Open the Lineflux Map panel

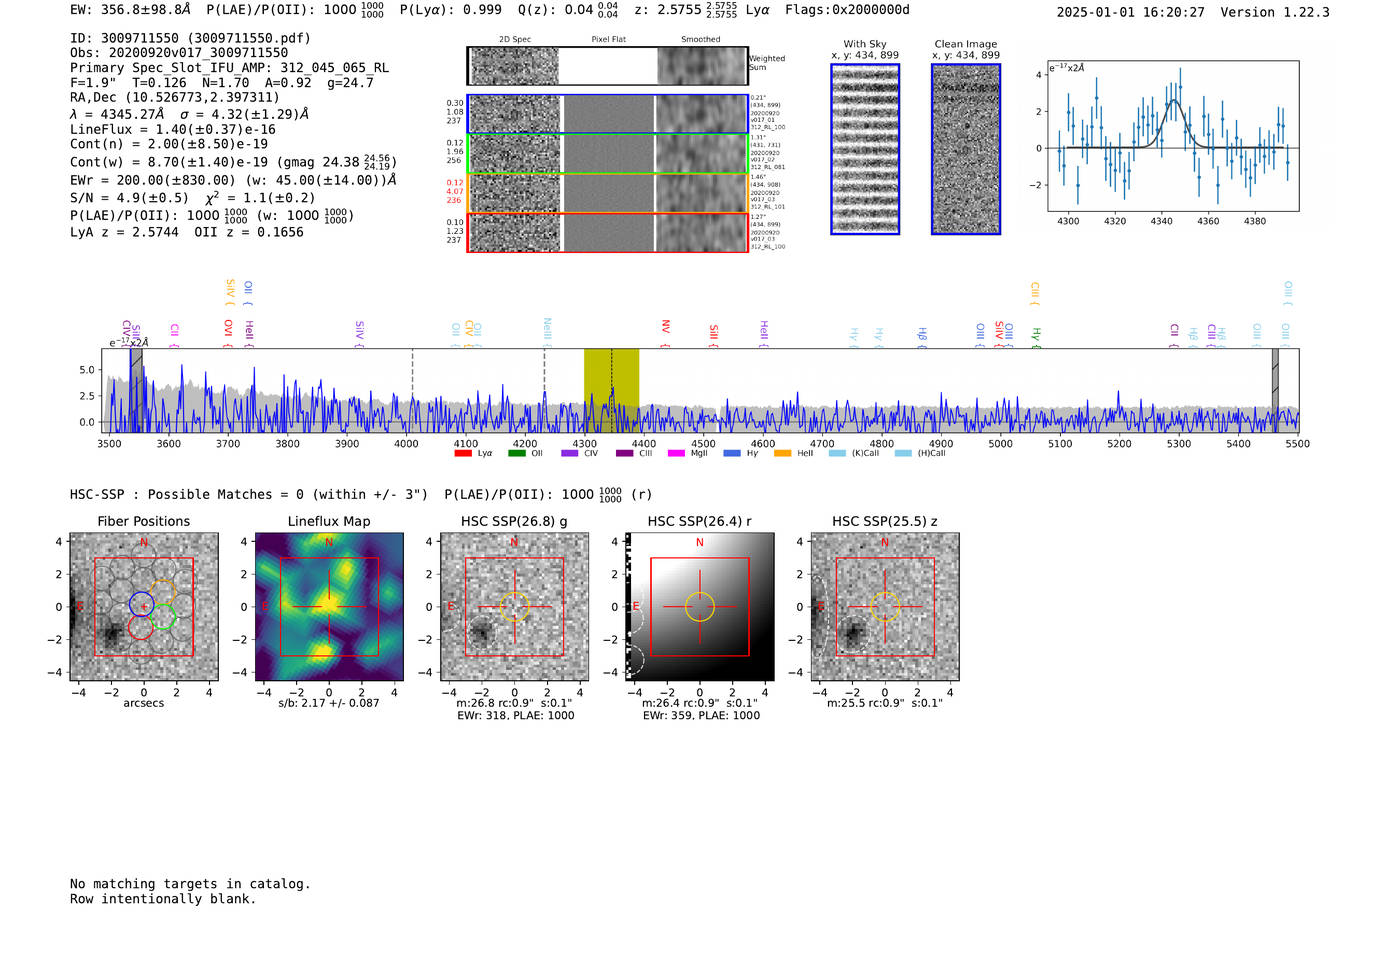[x=329, y=607]
